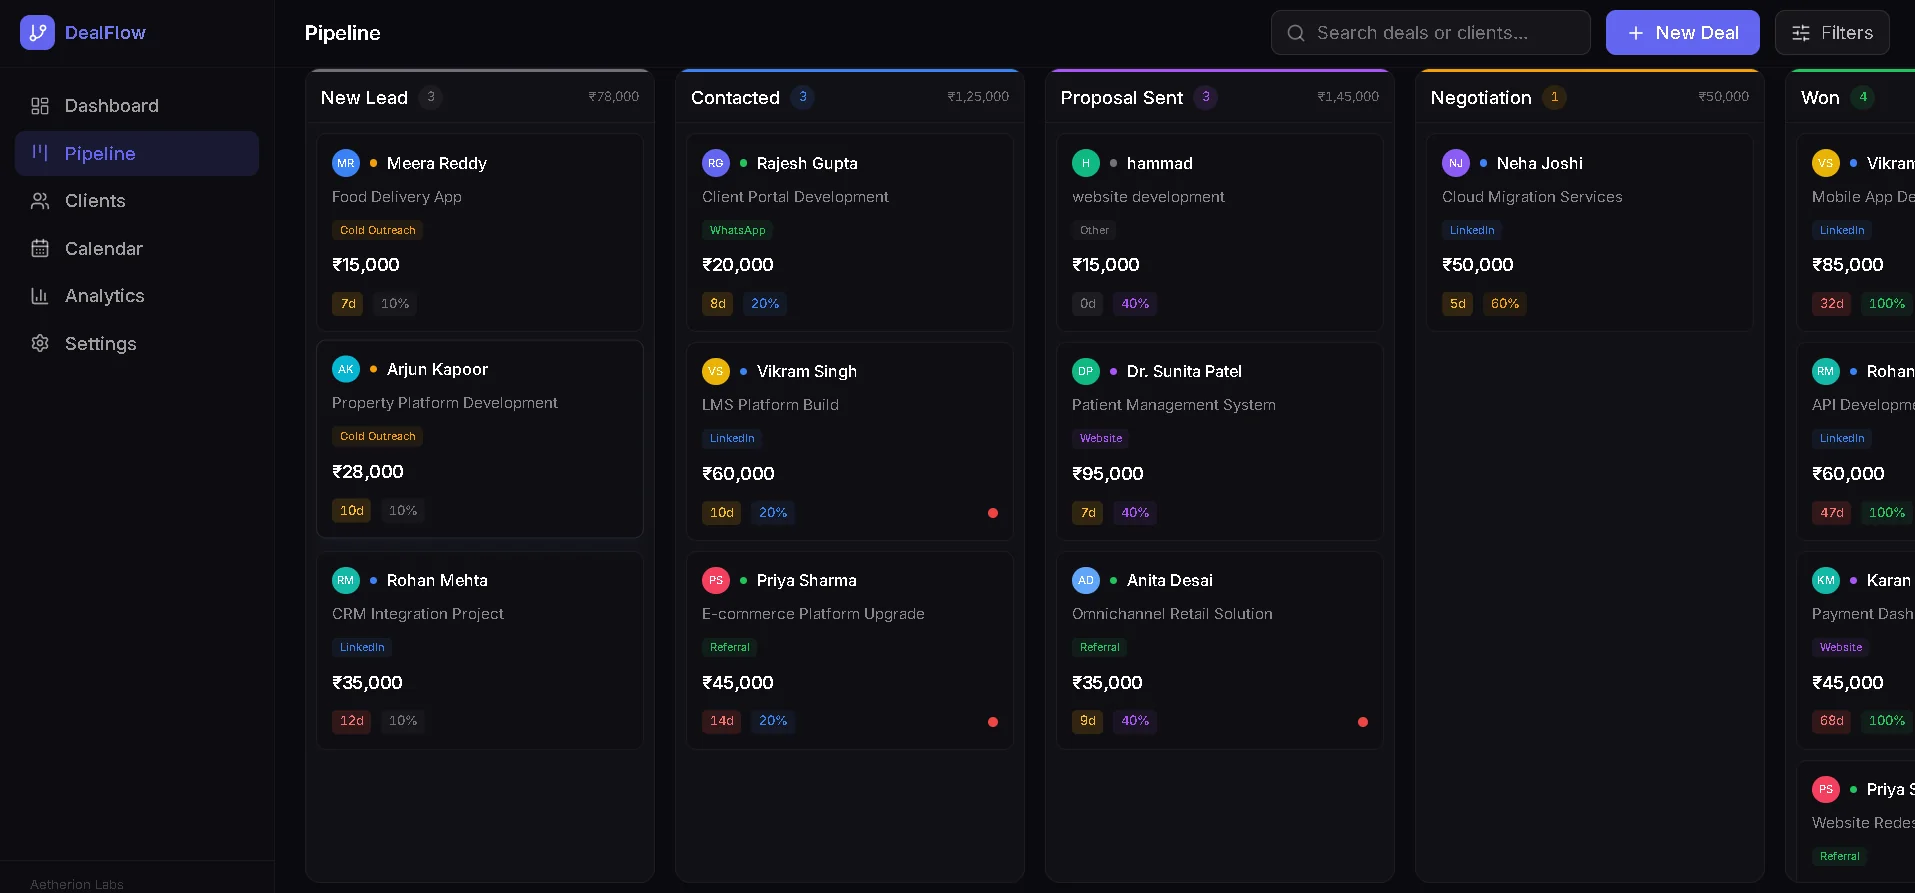This screenshot has width=1915, height=893.
Task: Click the WhatsApp tag on Rajesh Gupta
Action: [x=737, y=230]
